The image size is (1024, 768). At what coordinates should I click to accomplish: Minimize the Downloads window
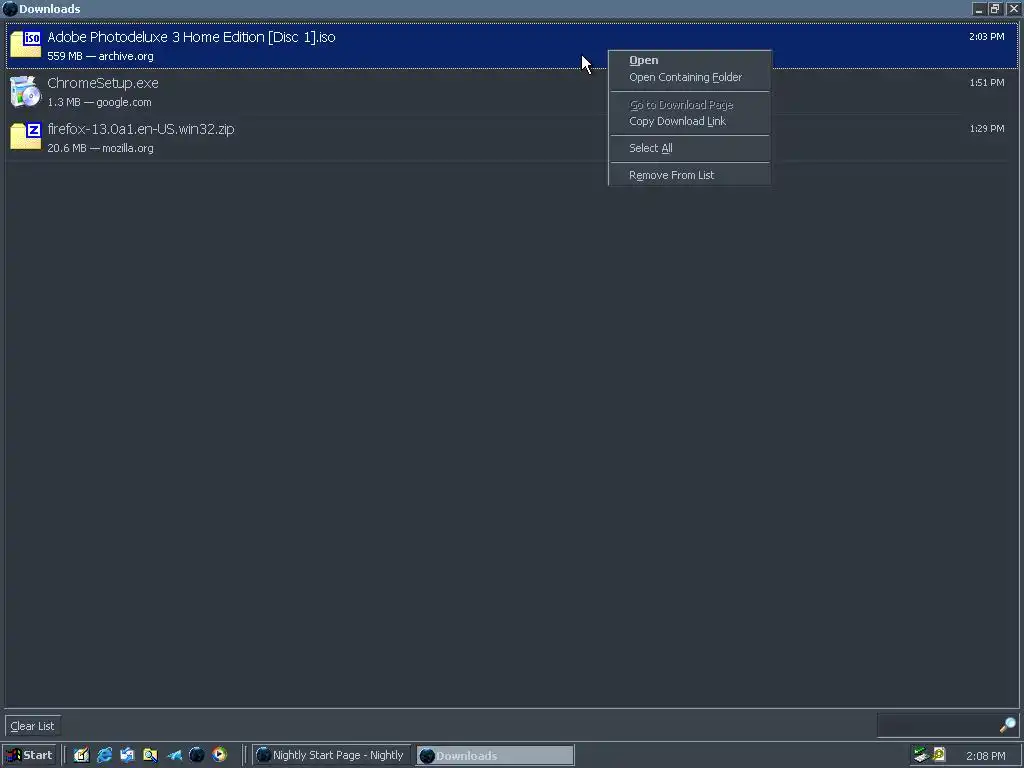click(978, 9)
